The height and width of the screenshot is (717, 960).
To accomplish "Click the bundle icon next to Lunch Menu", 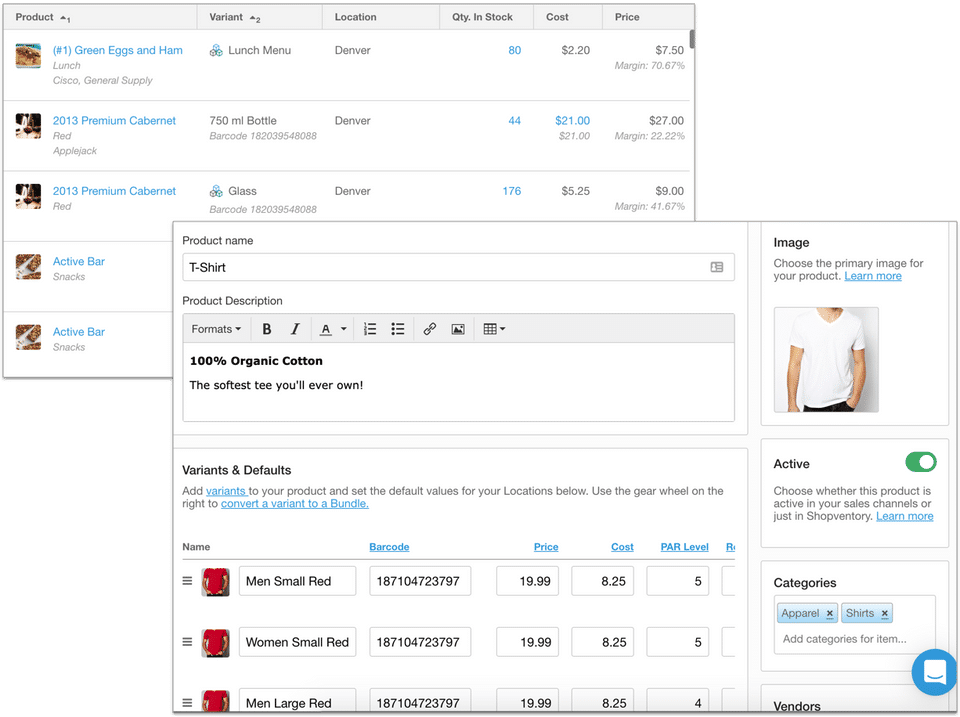I will 216,50.
